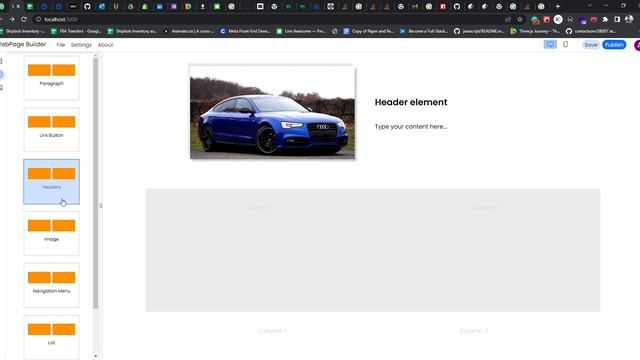The image size is (640, 360).
Task: Open the 'Meta Front-End Deve...' bookmark
Action: point(245,31)
